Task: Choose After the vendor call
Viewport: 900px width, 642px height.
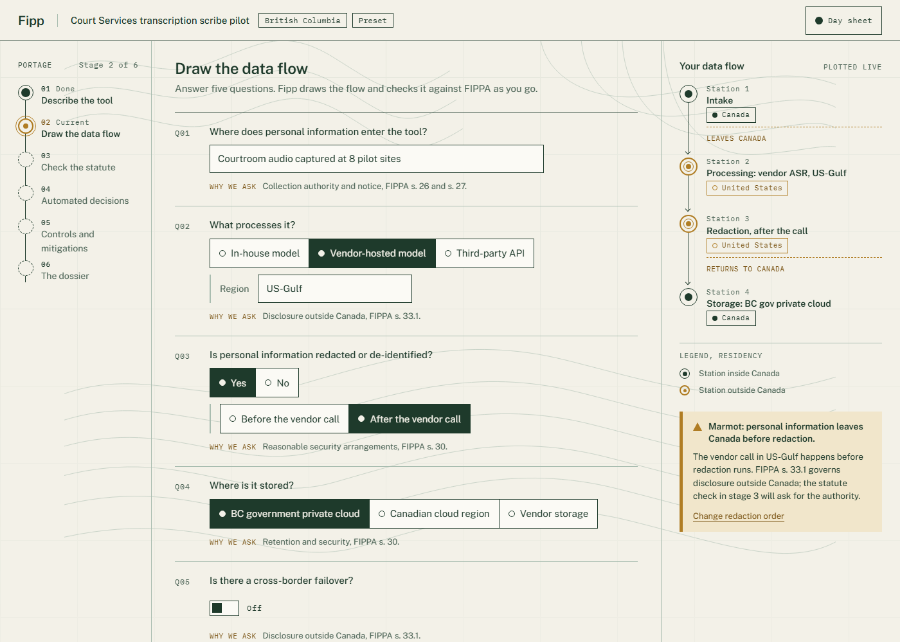Action: (x=409, y=419)
